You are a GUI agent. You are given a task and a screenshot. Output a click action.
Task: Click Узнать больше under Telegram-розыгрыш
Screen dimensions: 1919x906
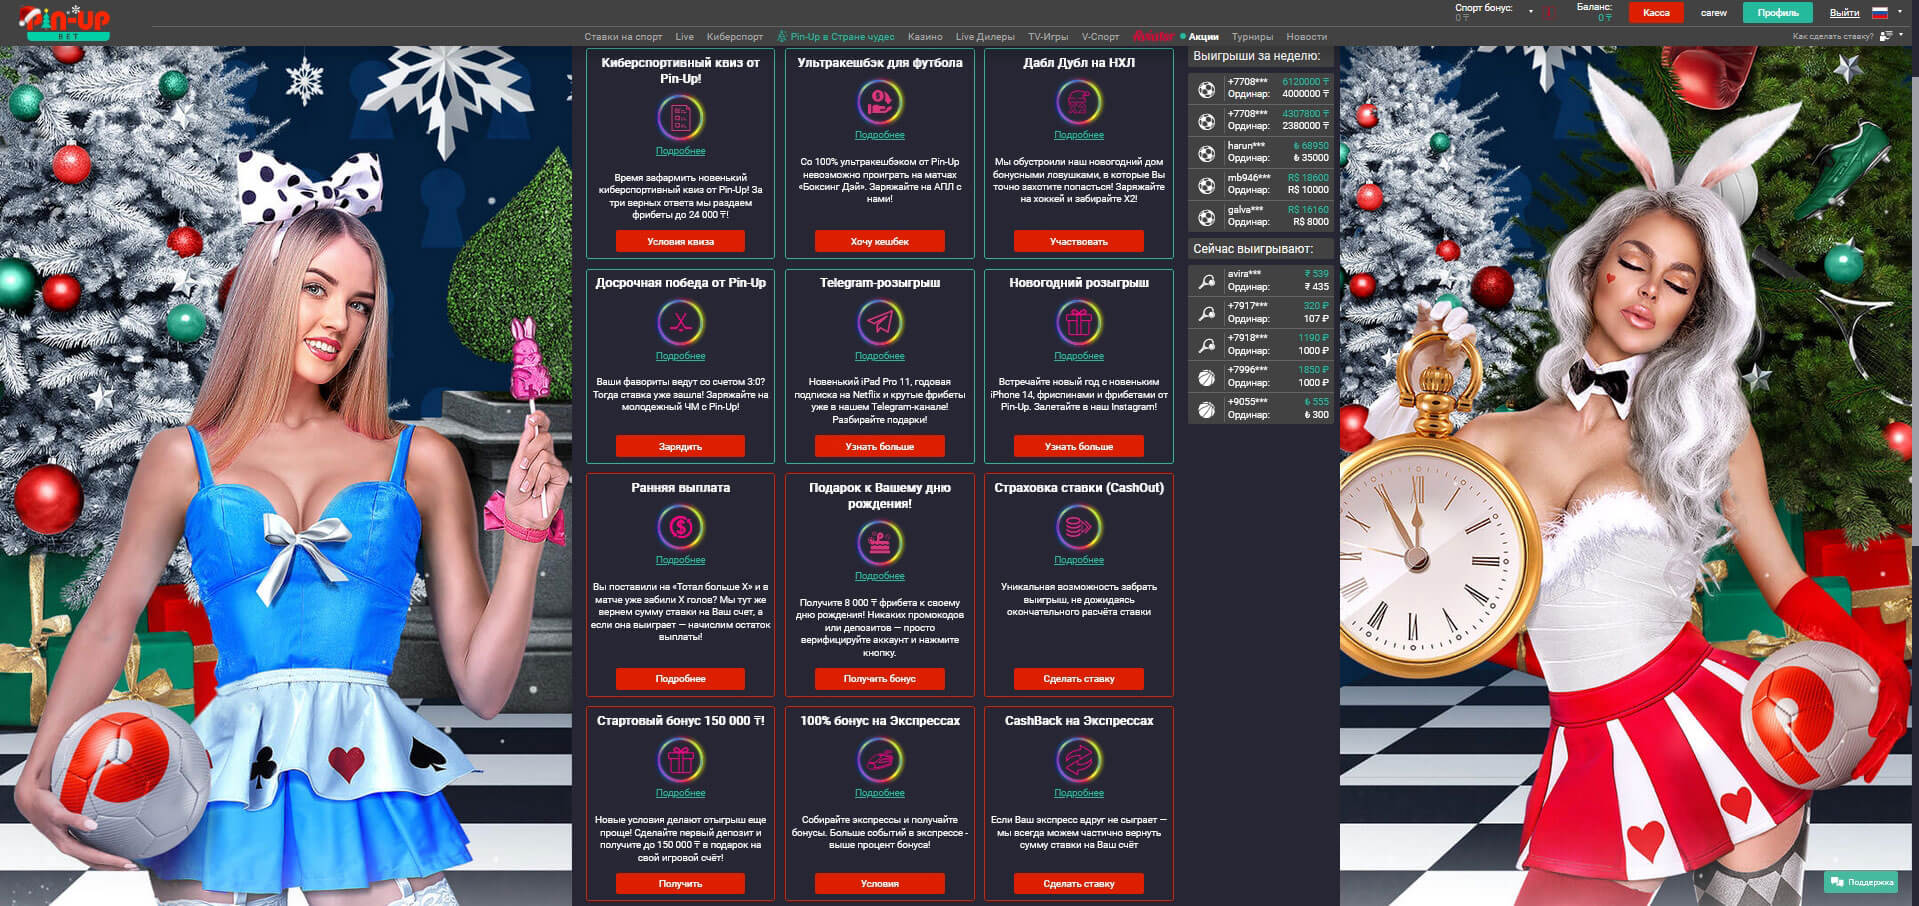point(879,446)
